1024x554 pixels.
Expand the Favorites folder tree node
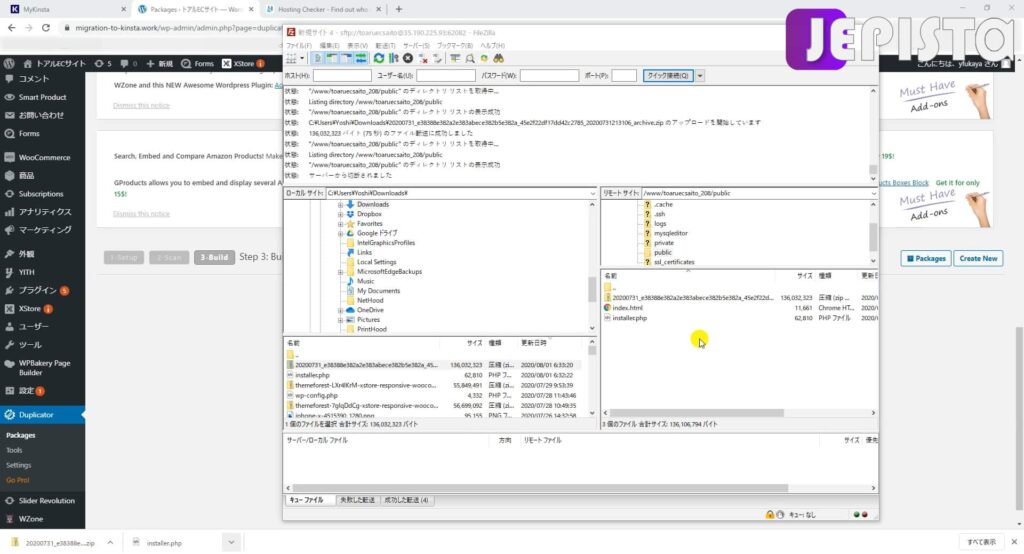[340, 224]
